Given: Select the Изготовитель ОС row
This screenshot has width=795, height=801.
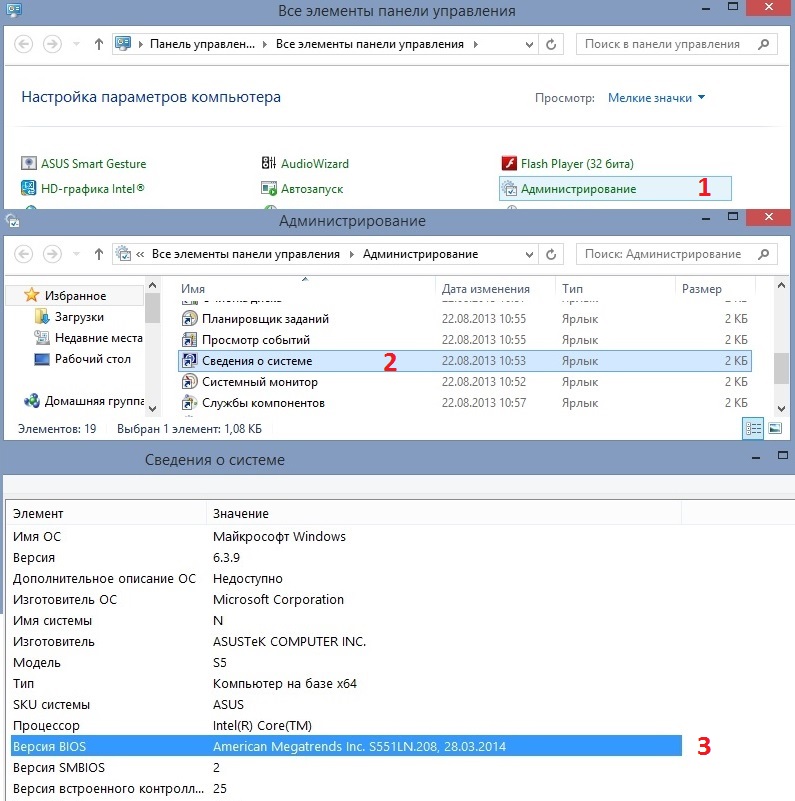Looking at the screenshot, I should tap(346, 599).
